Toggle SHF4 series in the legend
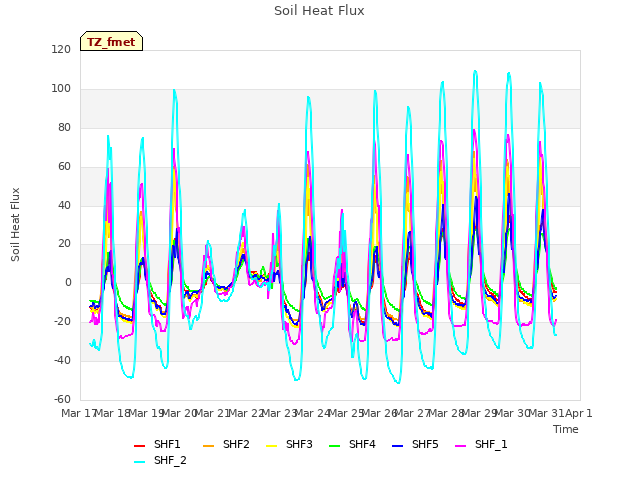The image size is (640, 480). 352,444
